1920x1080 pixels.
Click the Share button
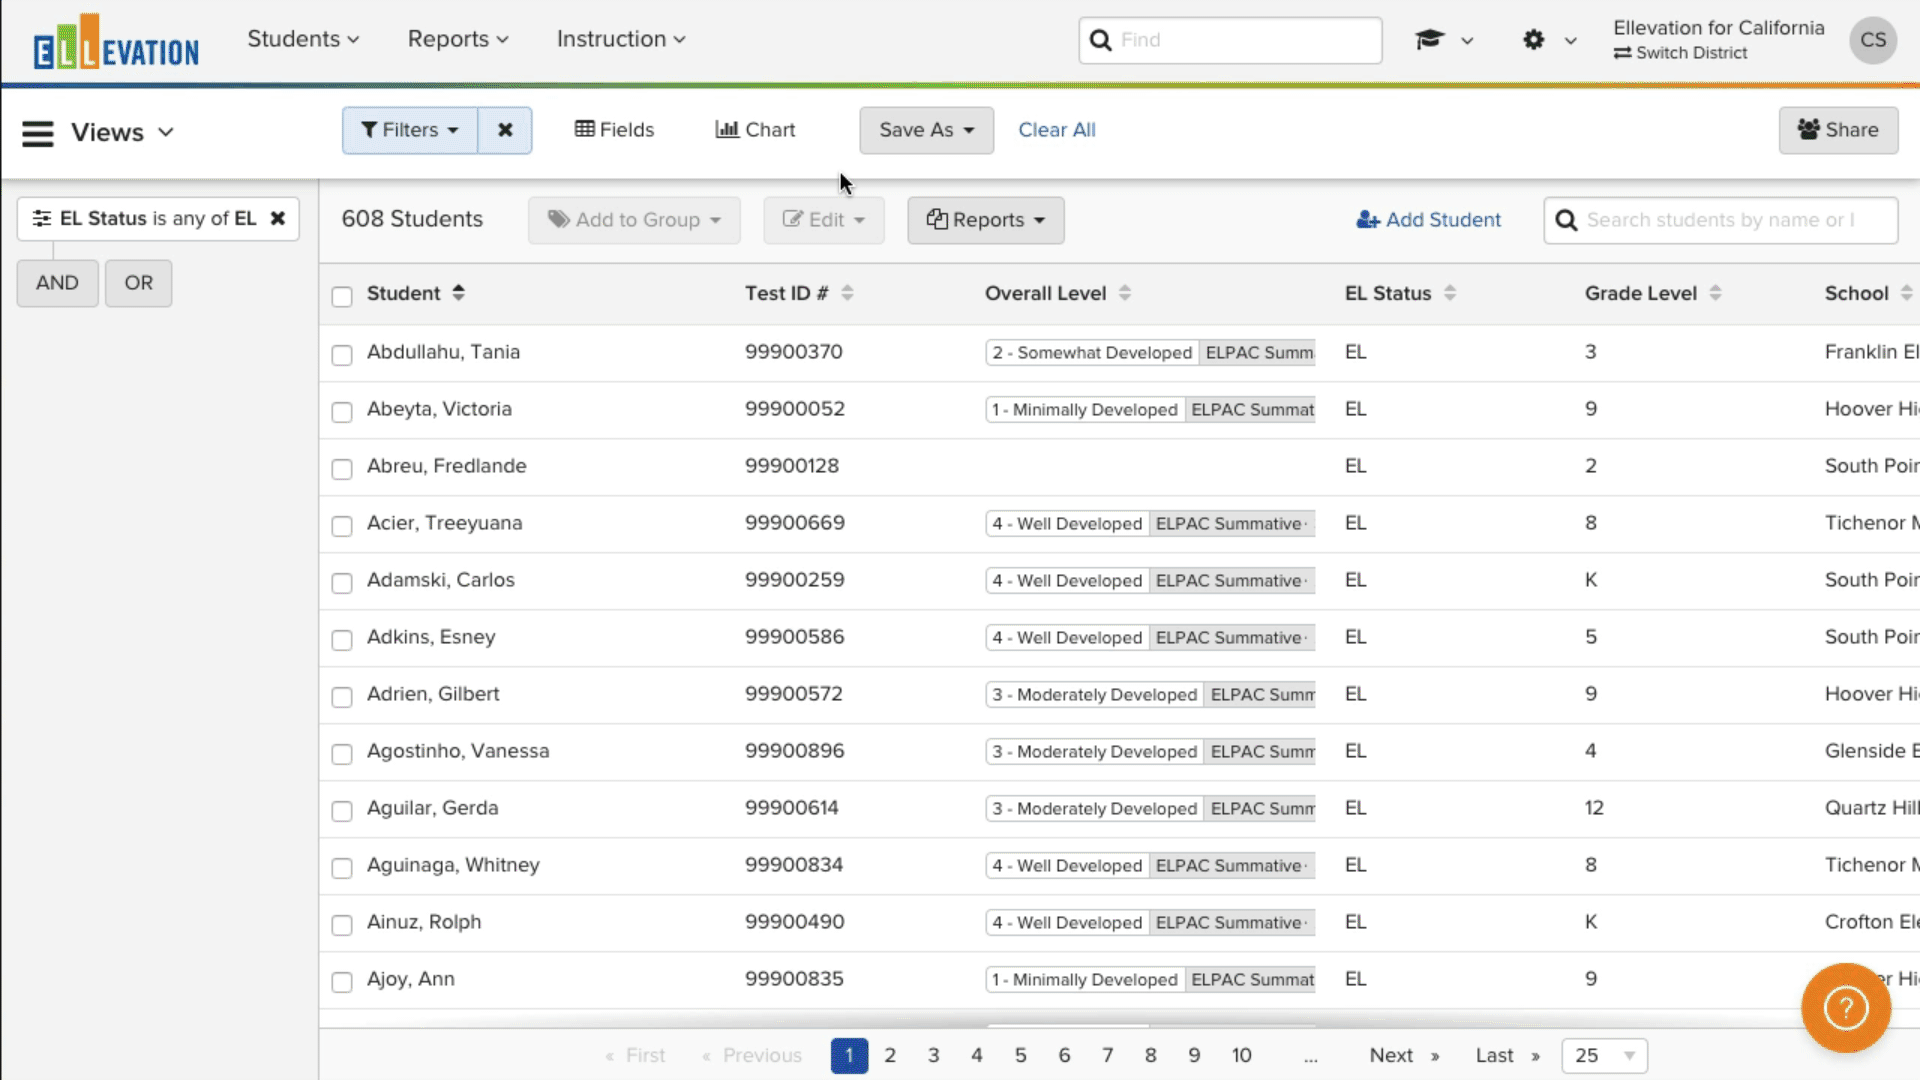(1838, 130)
